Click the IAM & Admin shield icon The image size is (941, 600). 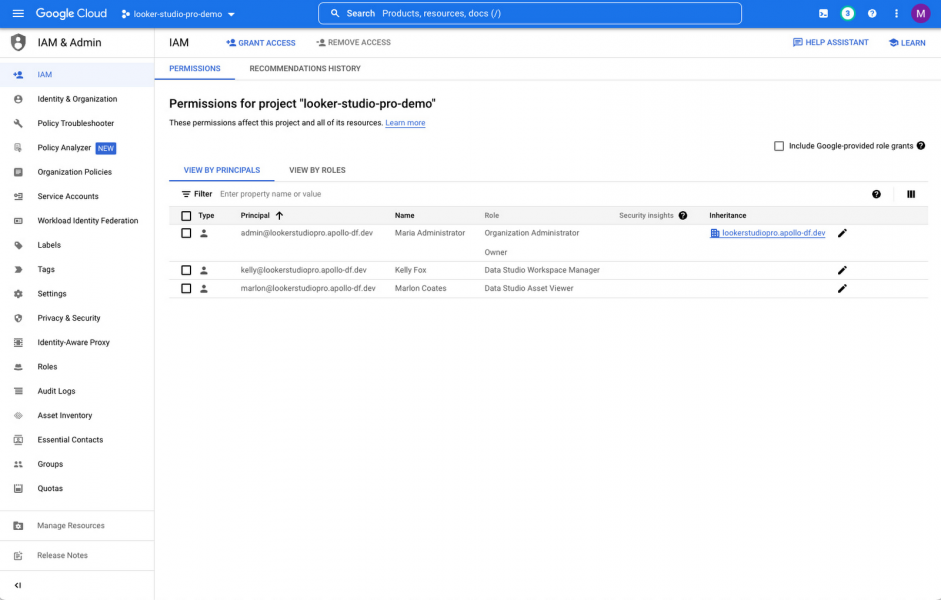pos(19,42)
